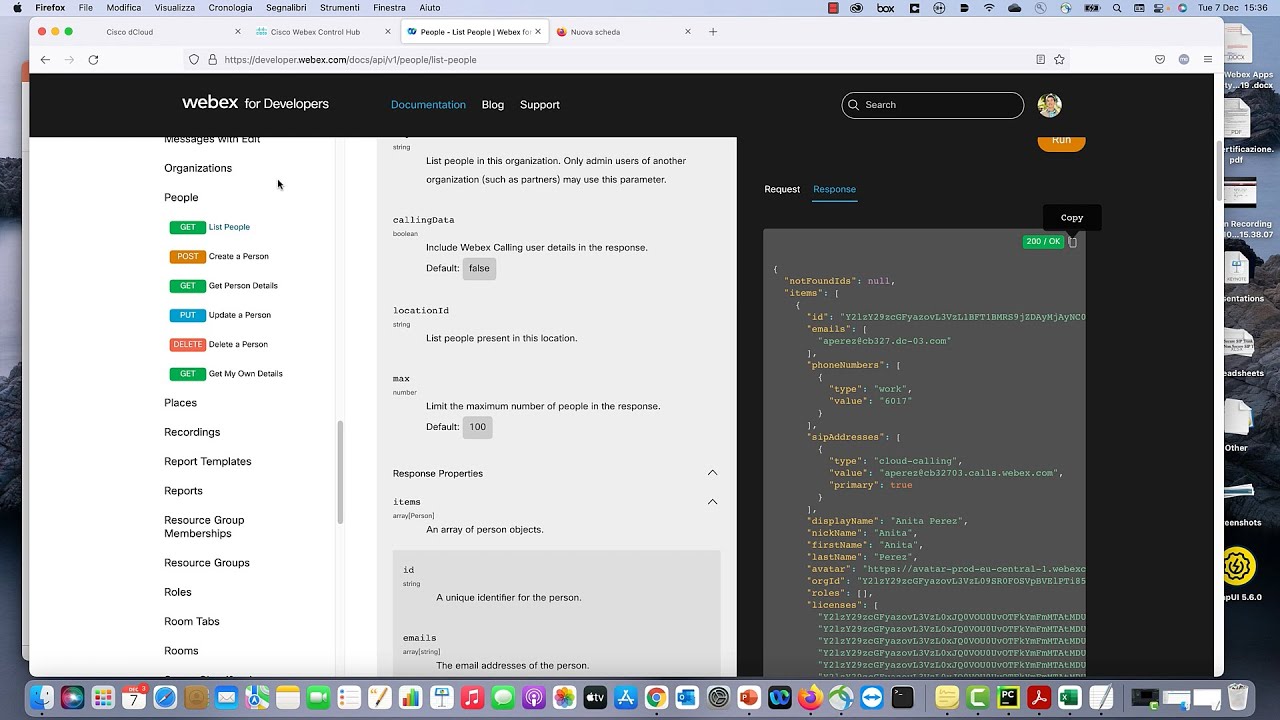
Task: Collapse the items property chevron
Action: point(712,502)
